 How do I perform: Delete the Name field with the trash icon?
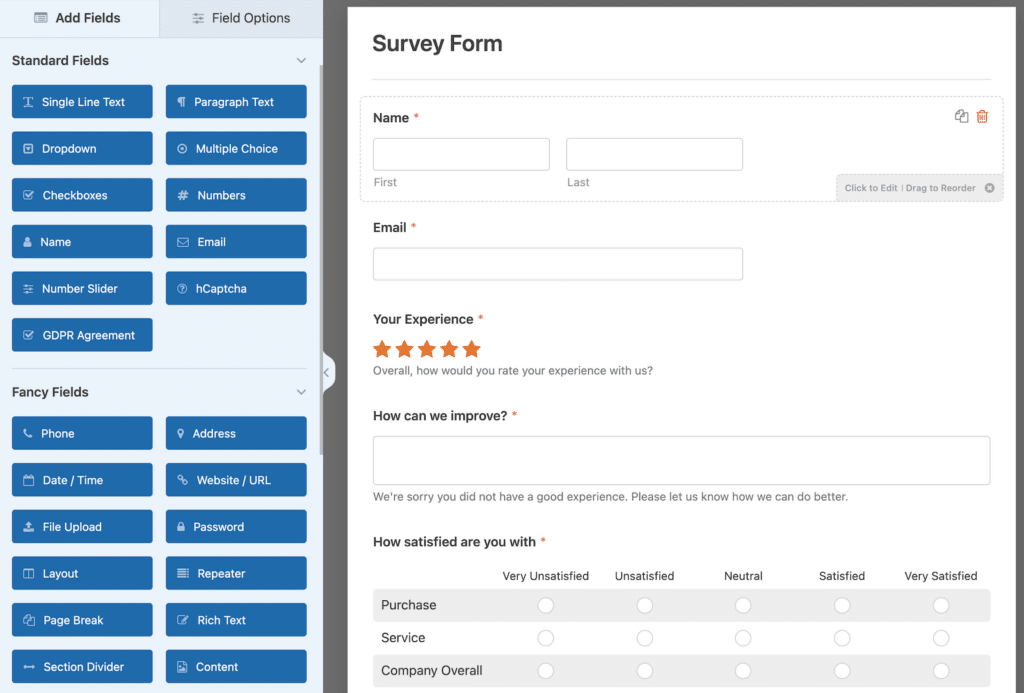click(982, 116)
